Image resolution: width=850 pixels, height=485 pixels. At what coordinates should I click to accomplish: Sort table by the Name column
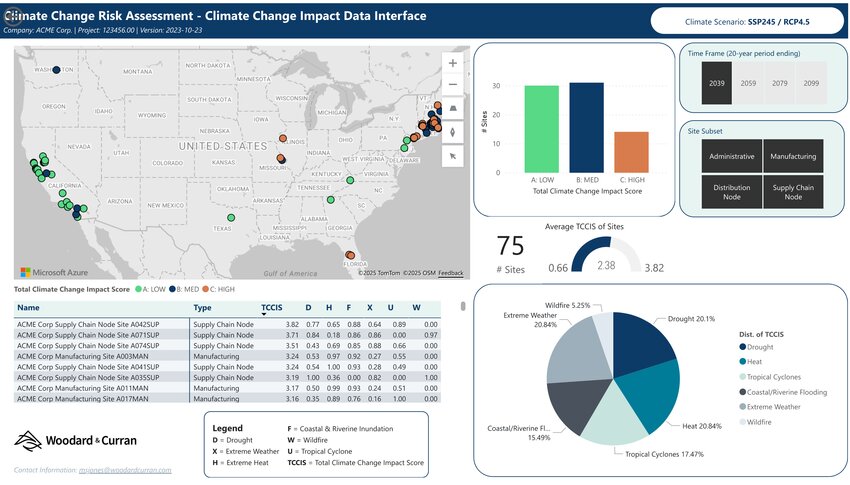click(x=28, y=307)
